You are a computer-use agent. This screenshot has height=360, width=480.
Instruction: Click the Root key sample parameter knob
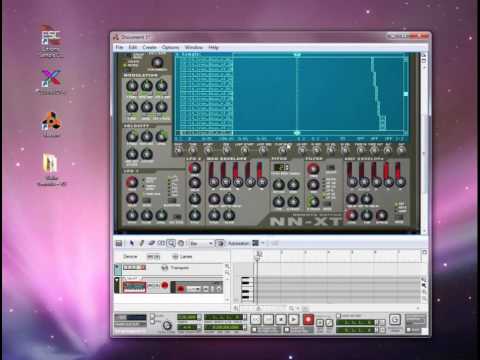[x=179, y=150]
